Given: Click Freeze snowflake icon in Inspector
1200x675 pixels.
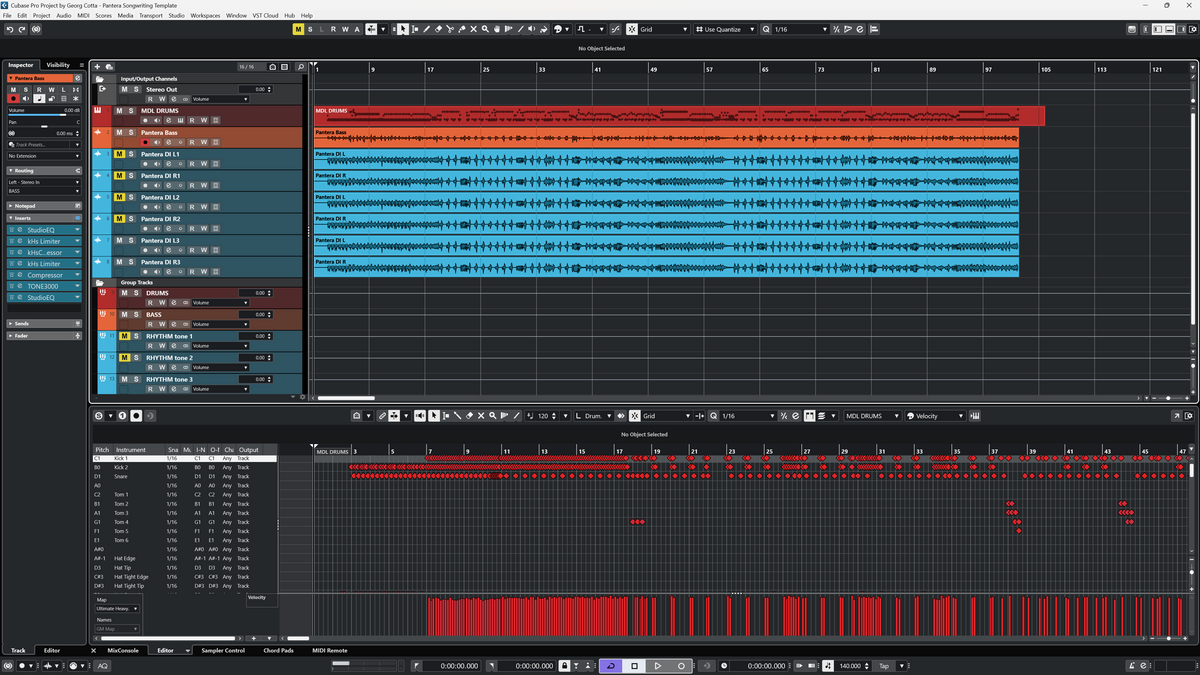Looking at the screenshot, I should tap(76, 99).
